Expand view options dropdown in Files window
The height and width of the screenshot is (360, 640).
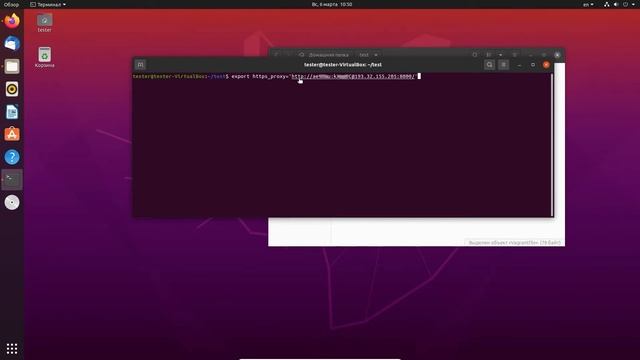500,55
